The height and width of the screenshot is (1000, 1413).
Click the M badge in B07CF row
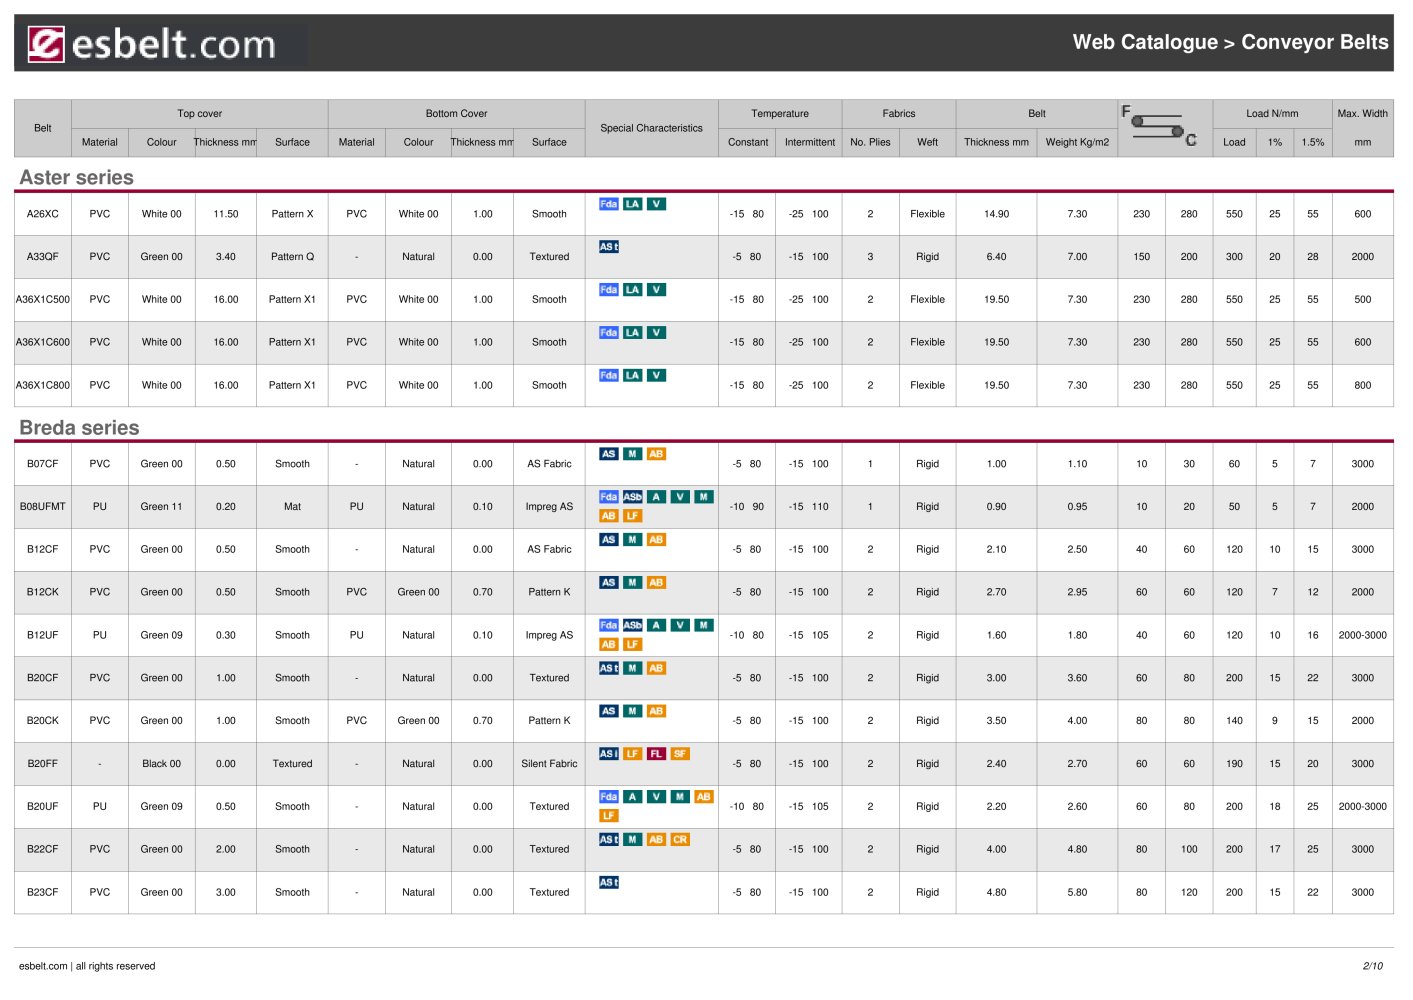coord(632,454)
